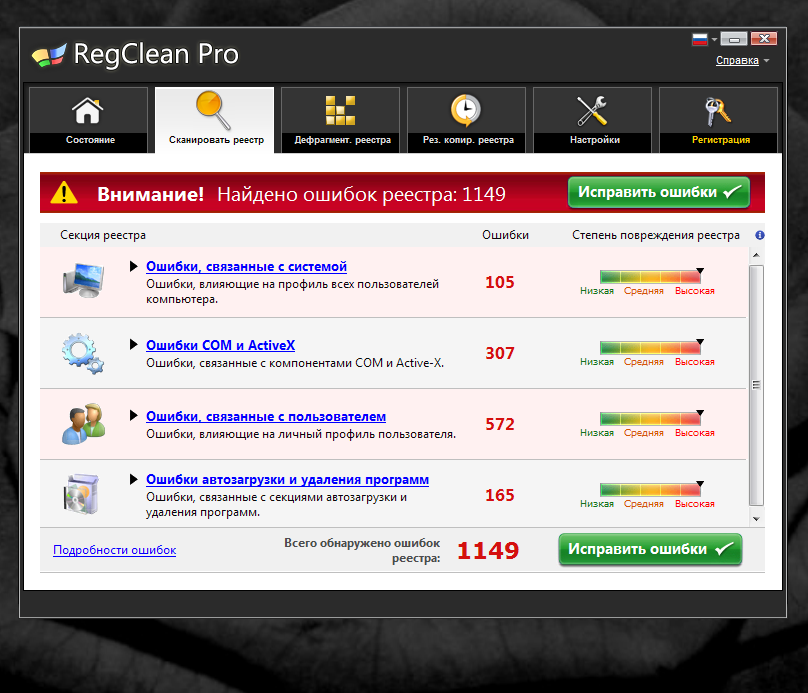808x693 pixels.
Task: Click the software box autostart errors icon
Action: tap(82, 495)
